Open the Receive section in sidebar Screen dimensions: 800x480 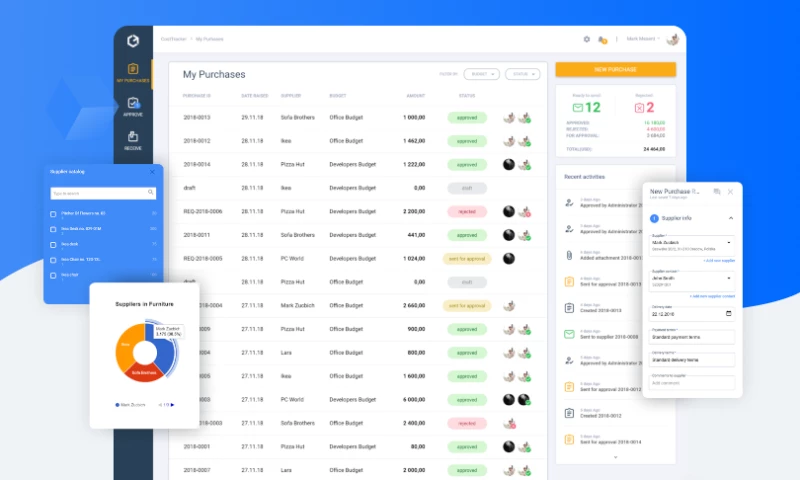(x=133, y=140)
